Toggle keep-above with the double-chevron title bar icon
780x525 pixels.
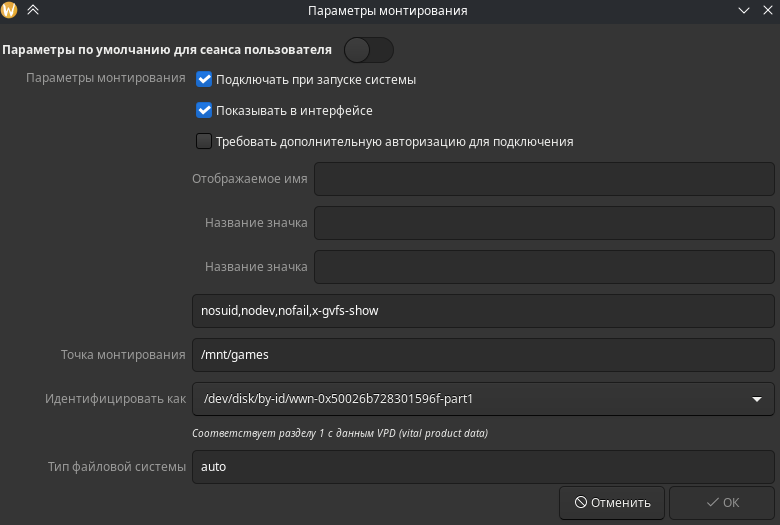tap(33, 11)
